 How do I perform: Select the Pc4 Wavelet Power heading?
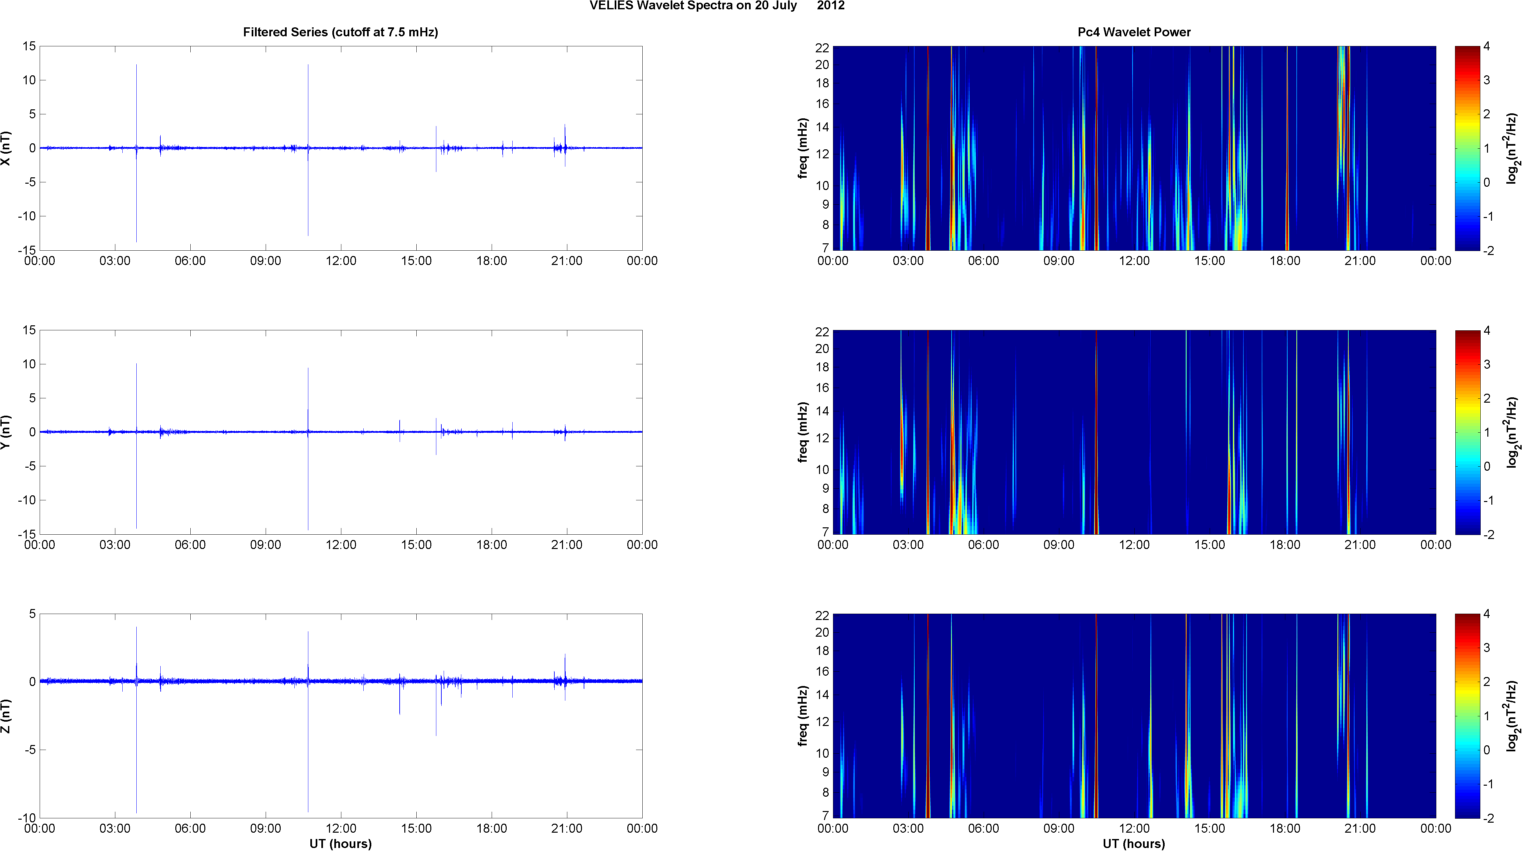click(1133, 32)
